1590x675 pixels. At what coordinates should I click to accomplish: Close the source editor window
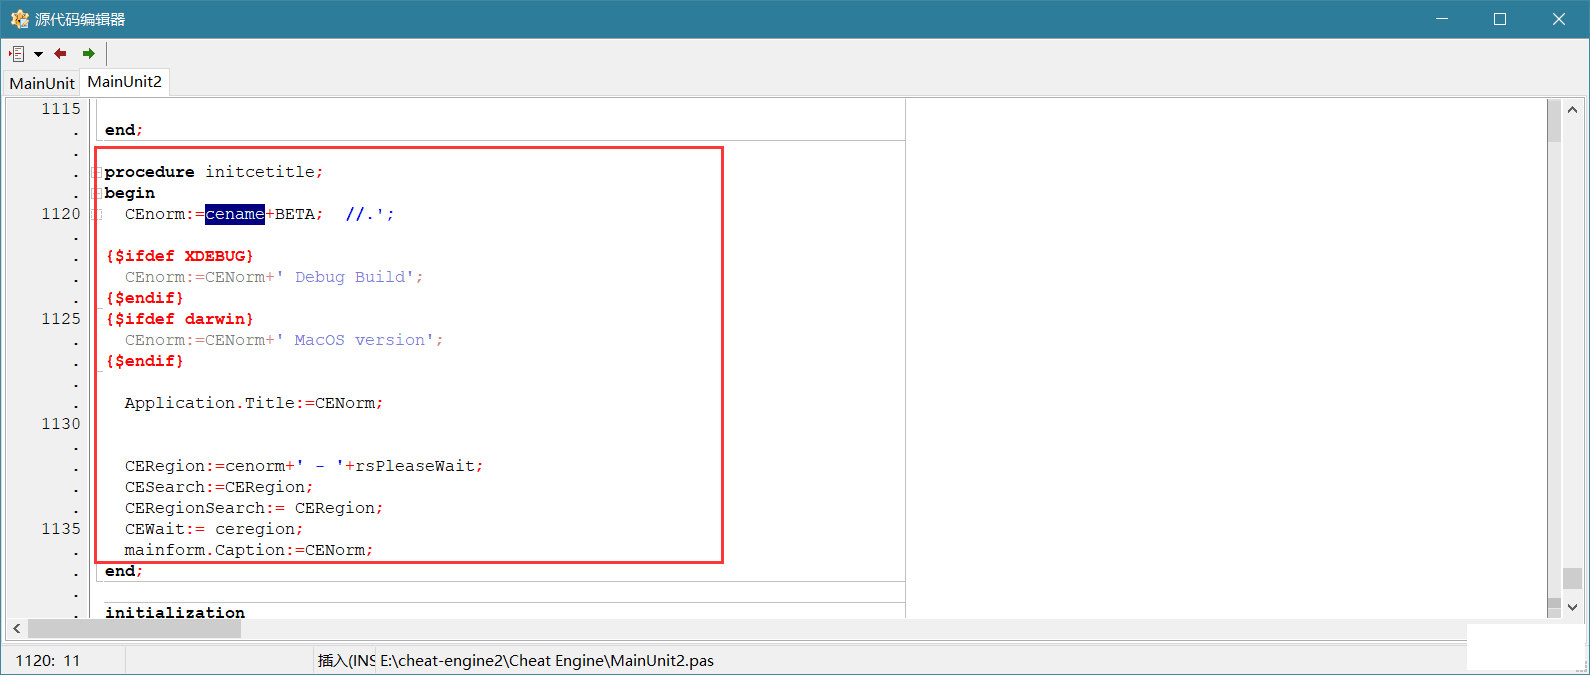[x=1559, y=19]
